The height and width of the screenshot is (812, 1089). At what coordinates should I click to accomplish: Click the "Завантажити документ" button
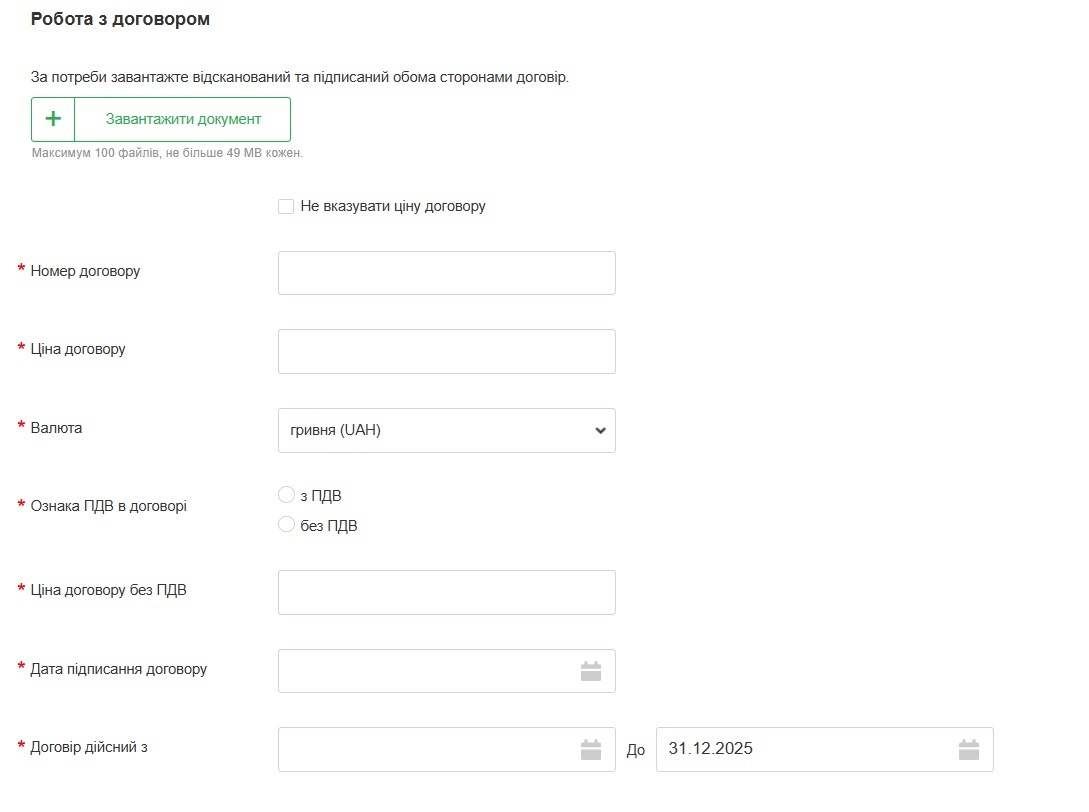[183, 119]
